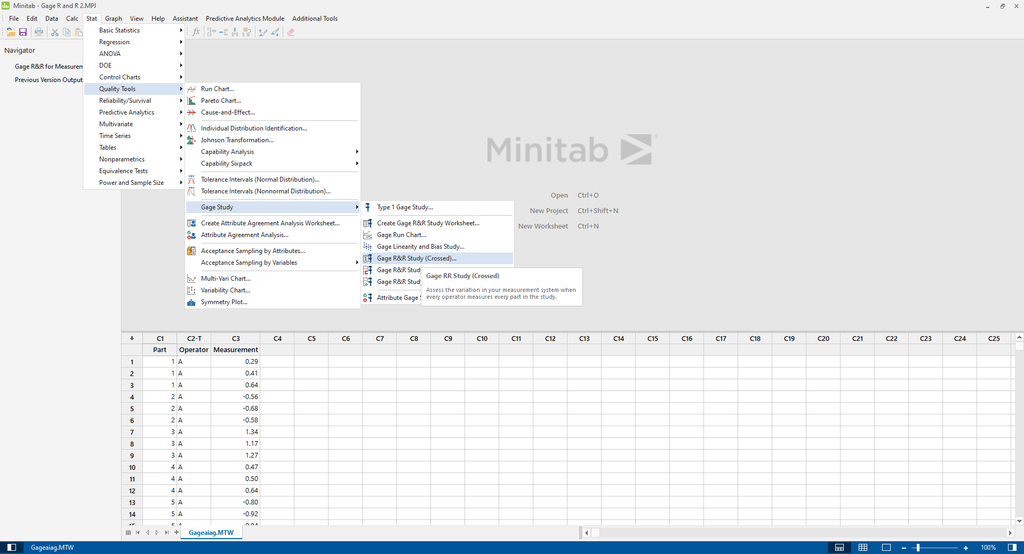Viewport: 1024px width, 554px height.
Task: Expand Acceptance Sampling by Variables submenu
Action: pyautogui.click(x=272, y=263)
